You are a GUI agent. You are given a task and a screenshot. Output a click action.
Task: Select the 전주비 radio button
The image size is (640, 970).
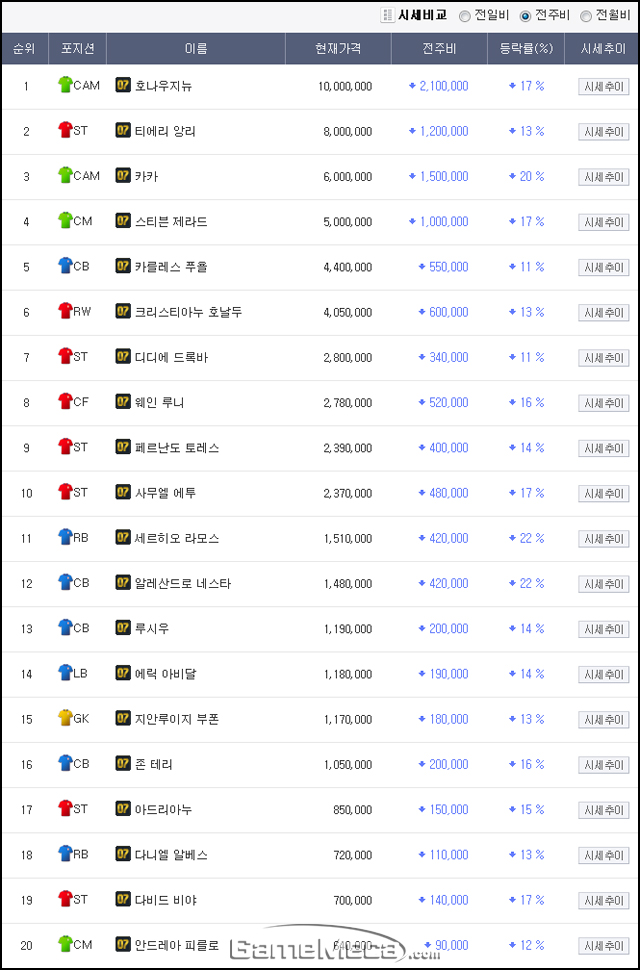point(526,17)
